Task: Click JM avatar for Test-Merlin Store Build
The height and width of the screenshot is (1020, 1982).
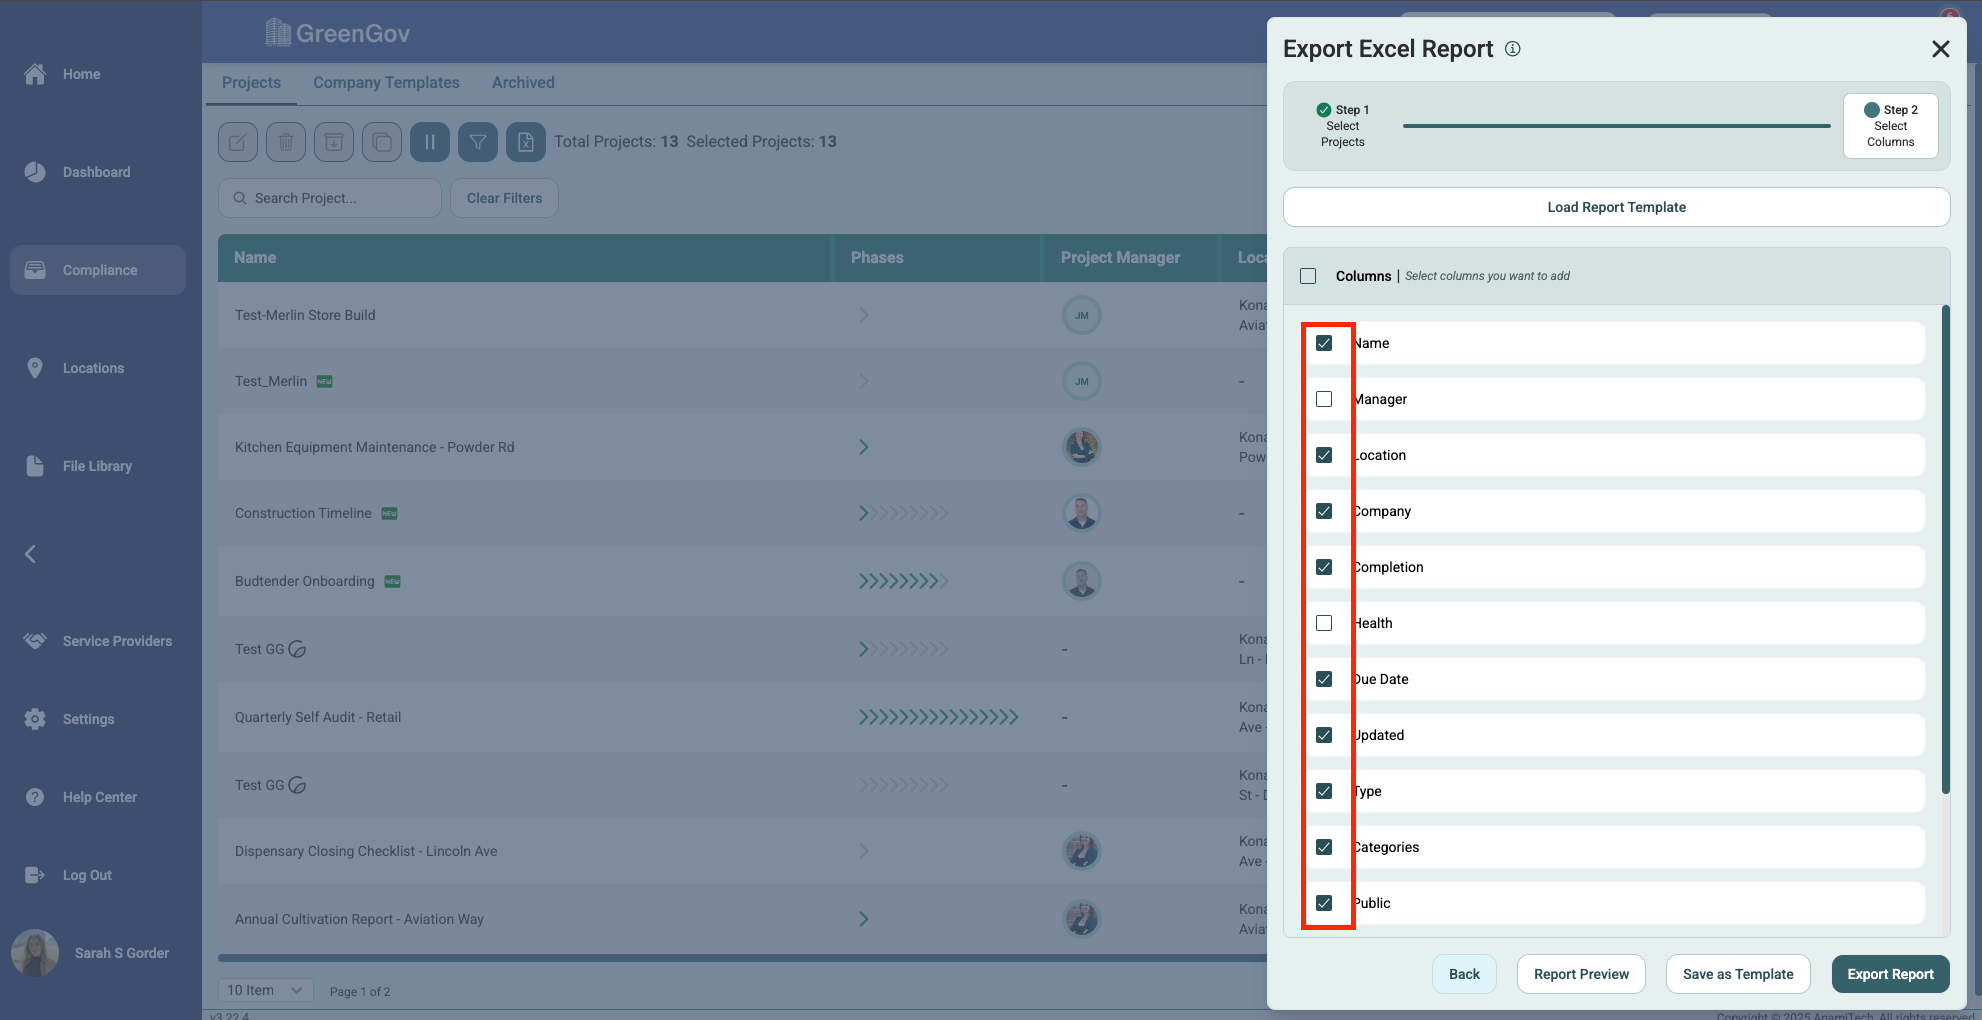Action: point(1082,315)
